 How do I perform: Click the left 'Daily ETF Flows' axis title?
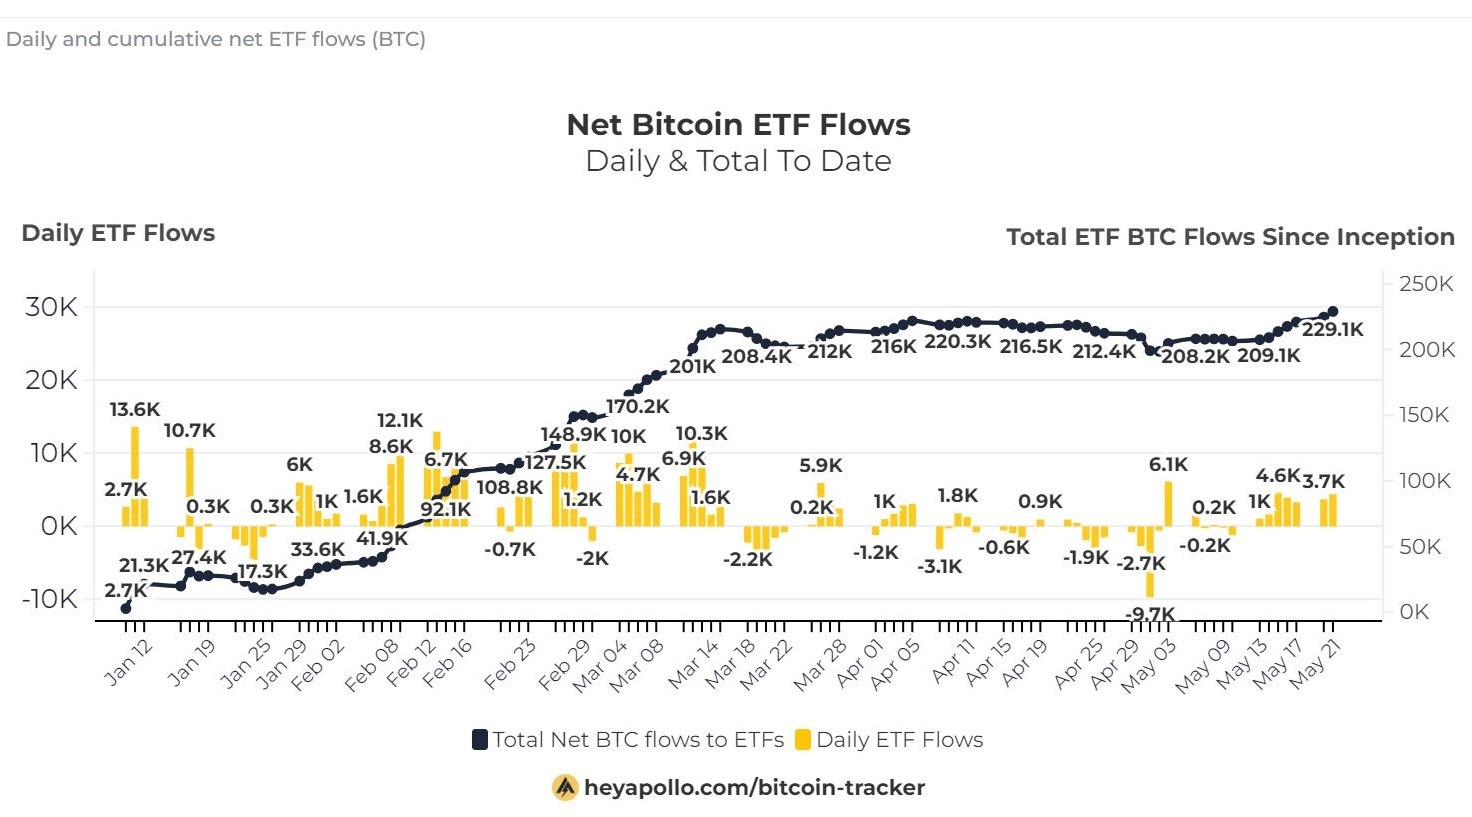[x=118, y=233]
